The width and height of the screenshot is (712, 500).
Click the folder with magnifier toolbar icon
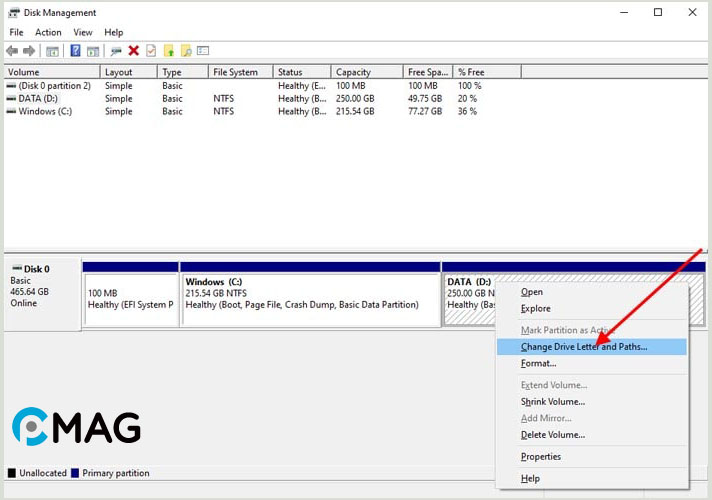coord(186,51)
